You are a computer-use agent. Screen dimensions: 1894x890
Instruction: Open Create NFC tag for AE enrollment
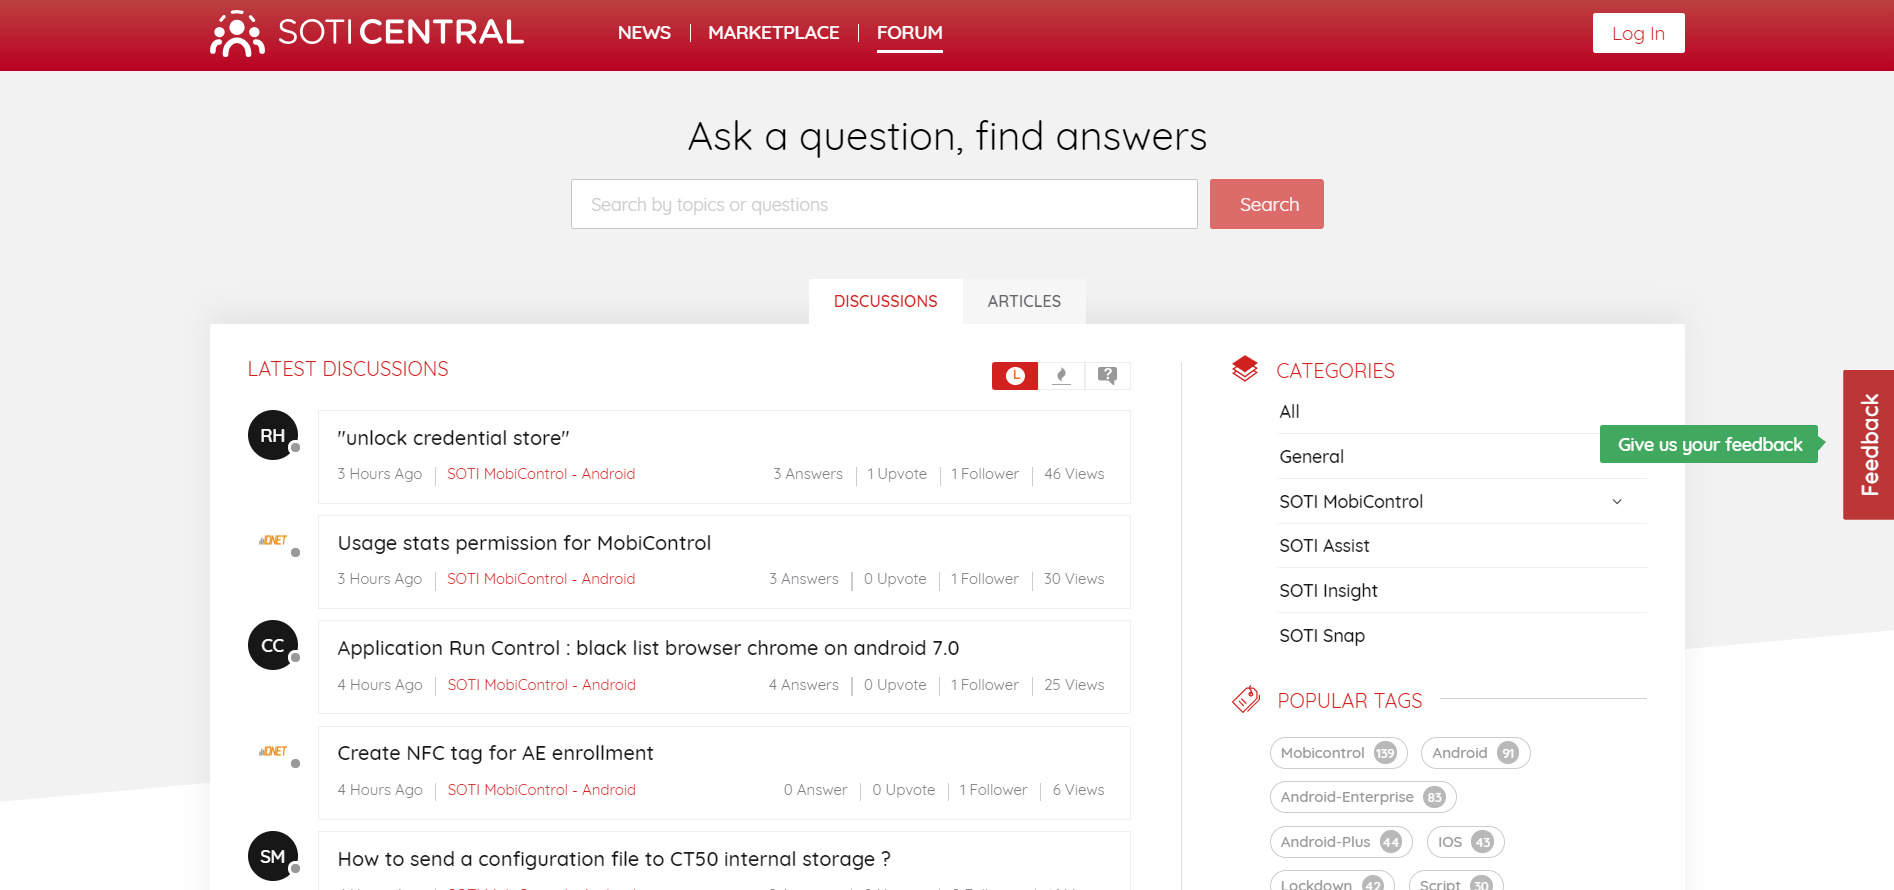495,753
